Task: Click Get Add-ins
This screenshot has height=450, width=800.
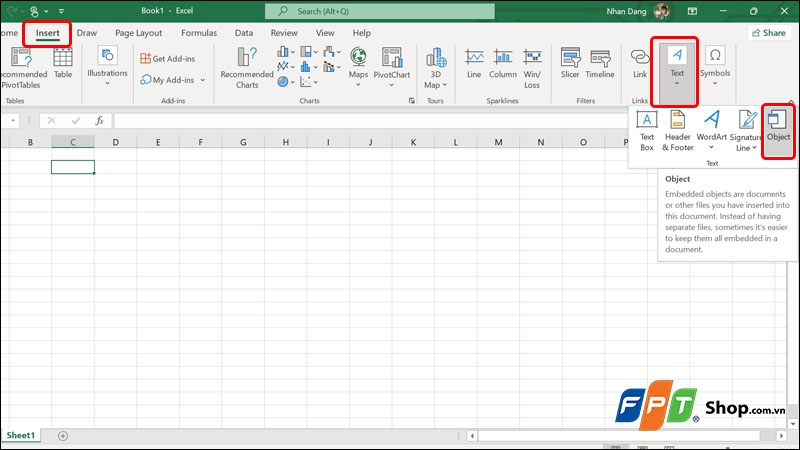Action: tap(167, 59)
